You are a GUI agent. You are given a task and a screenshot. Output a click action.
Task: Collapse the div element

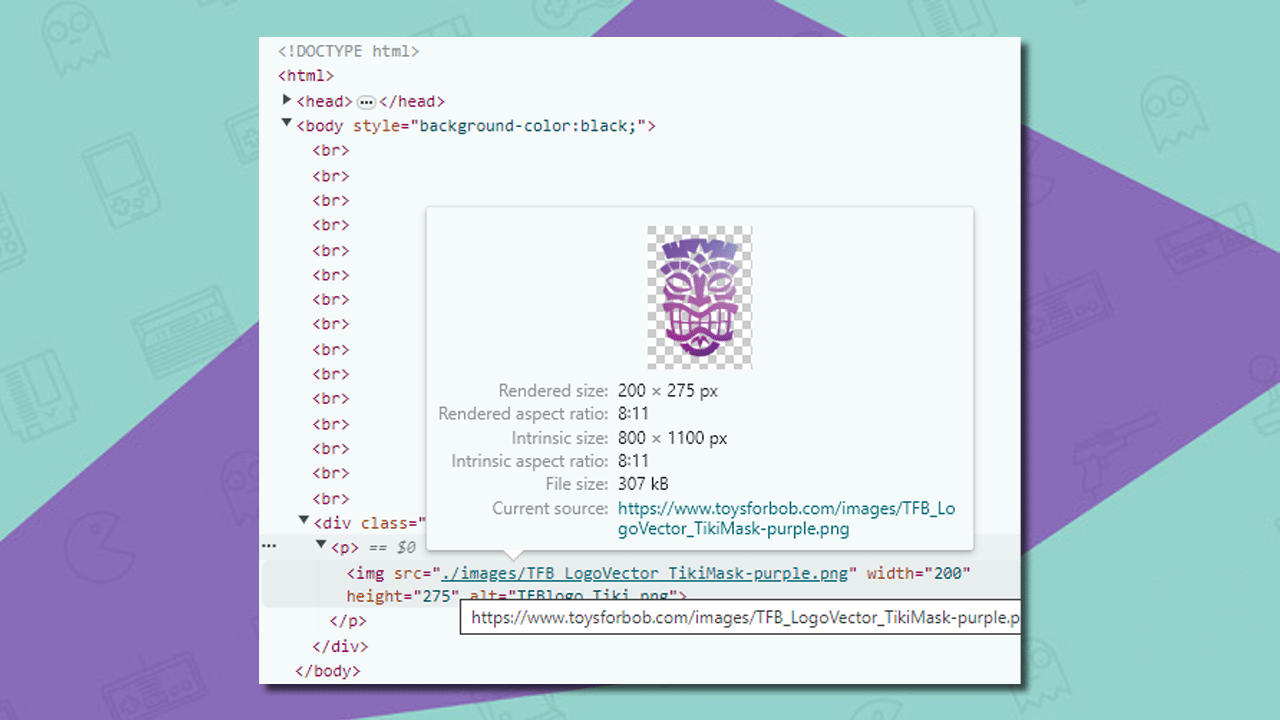tap(303, 520)
